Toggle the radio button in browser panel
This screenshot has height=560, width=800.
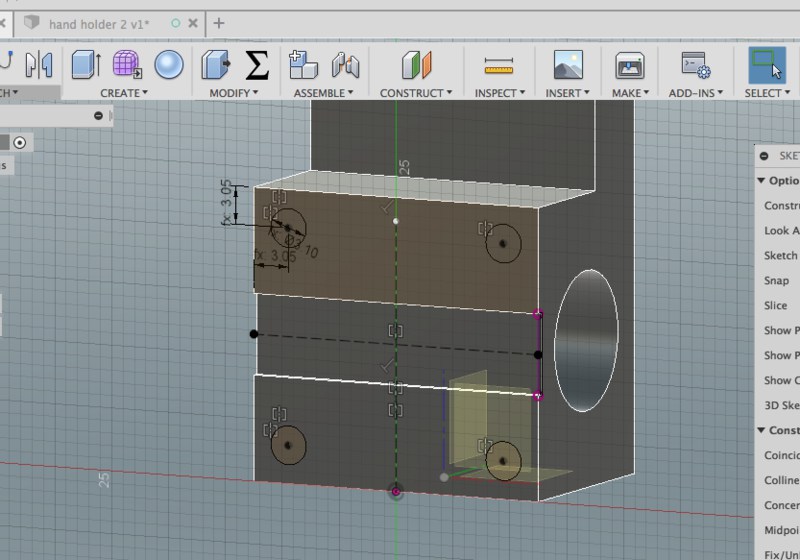point(18,143)
